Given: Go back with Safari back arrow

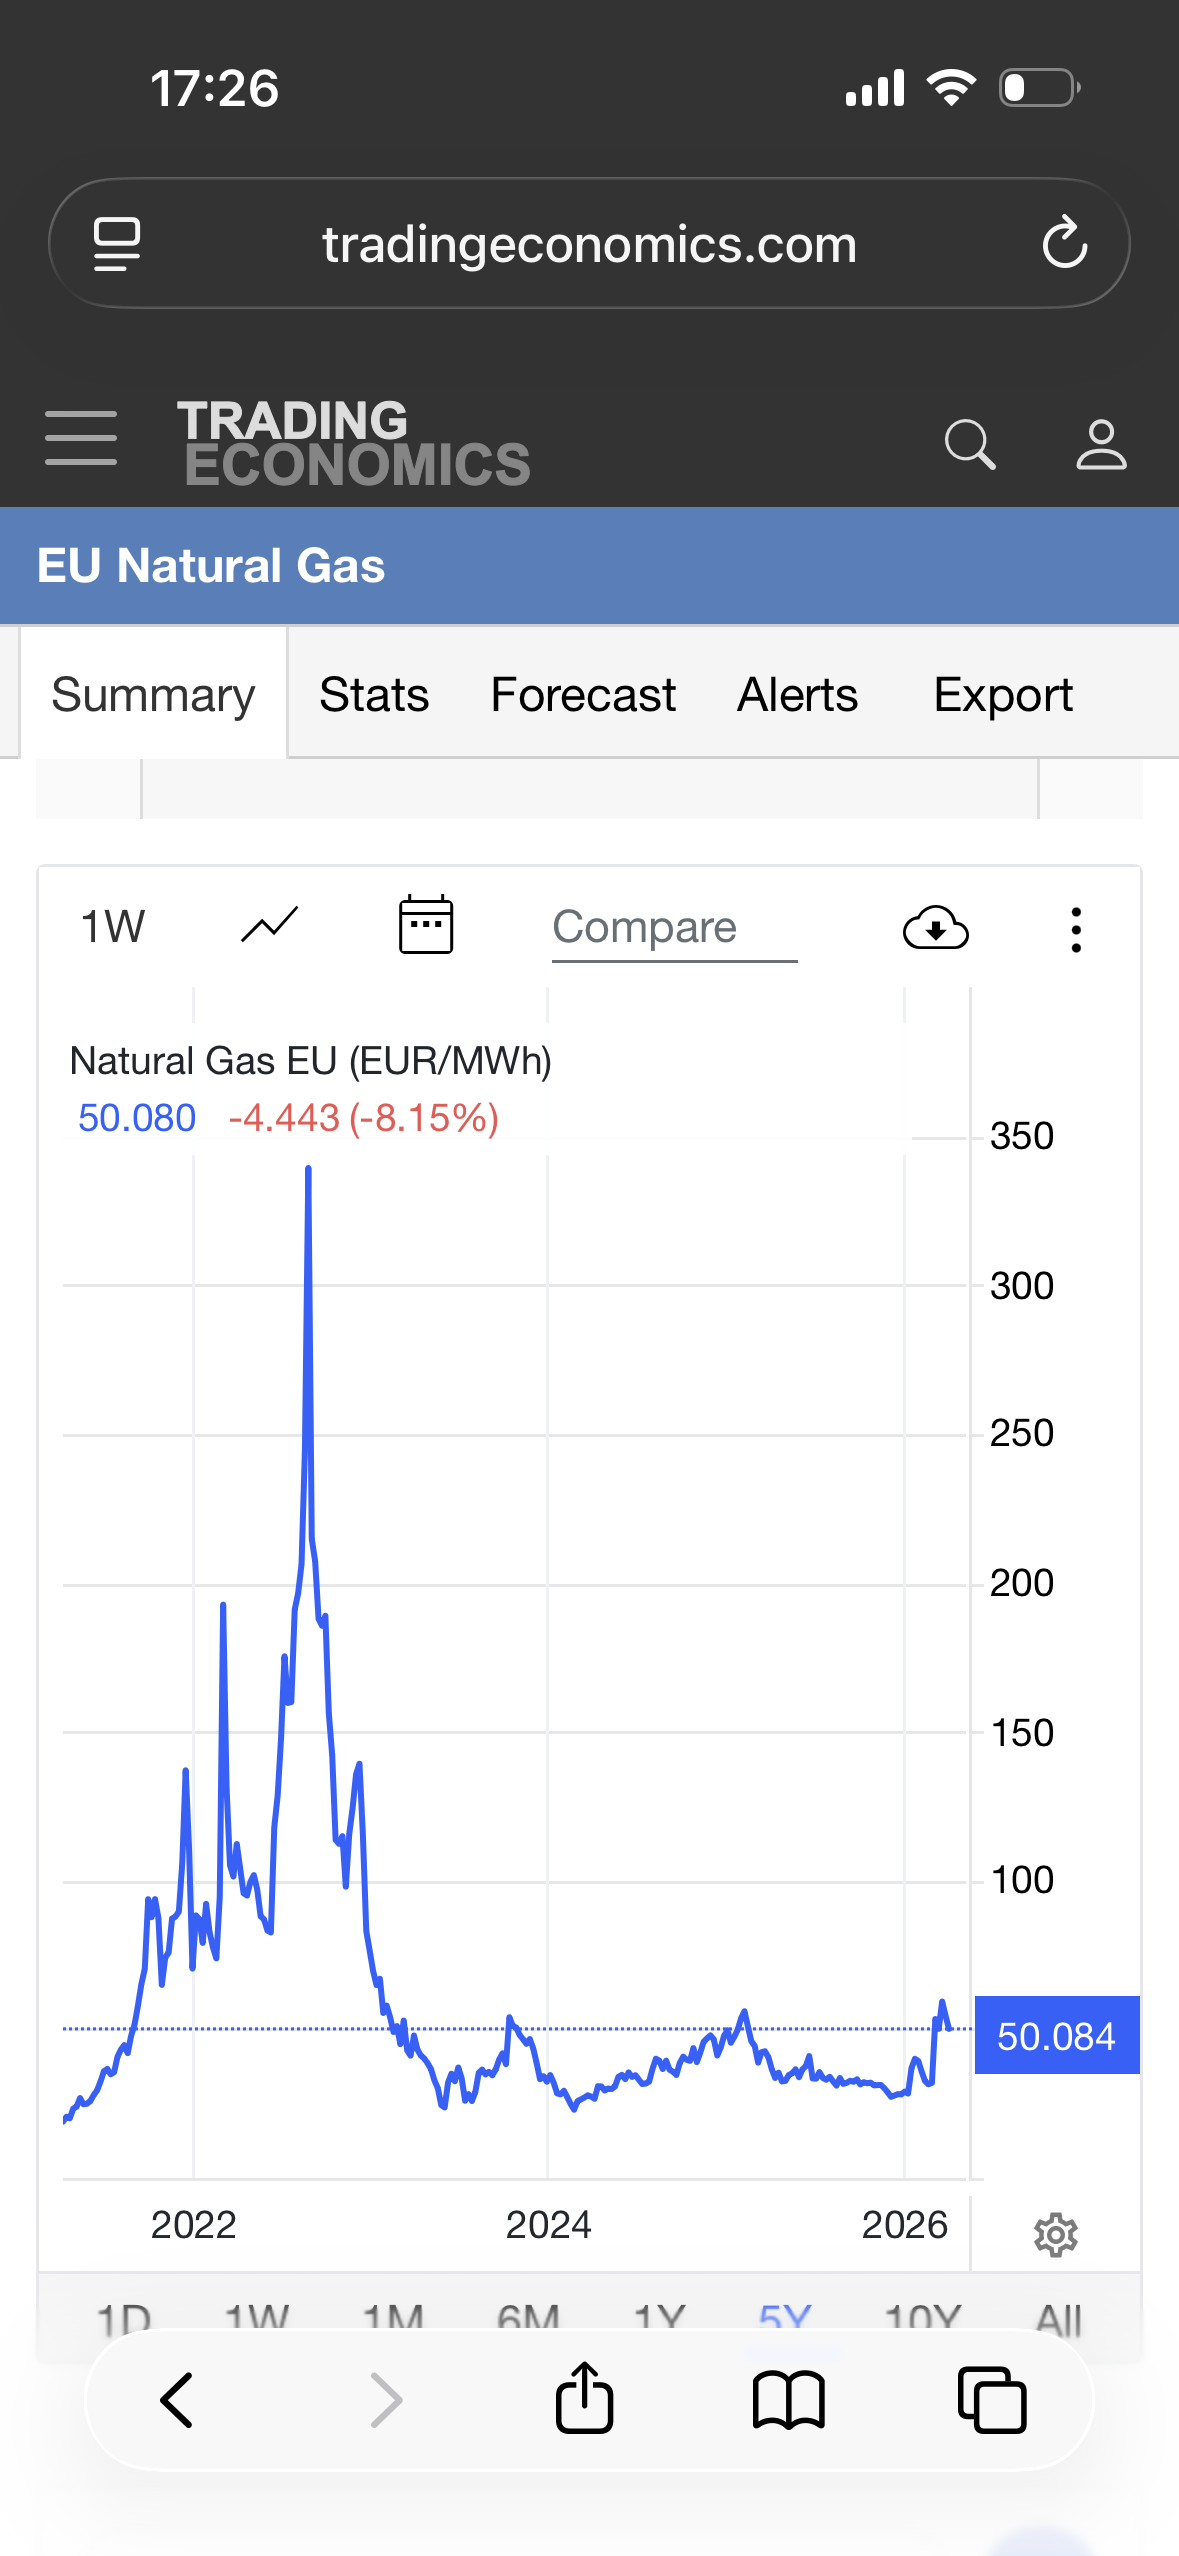Looking at the screenshot, I should click(177, 2400).
